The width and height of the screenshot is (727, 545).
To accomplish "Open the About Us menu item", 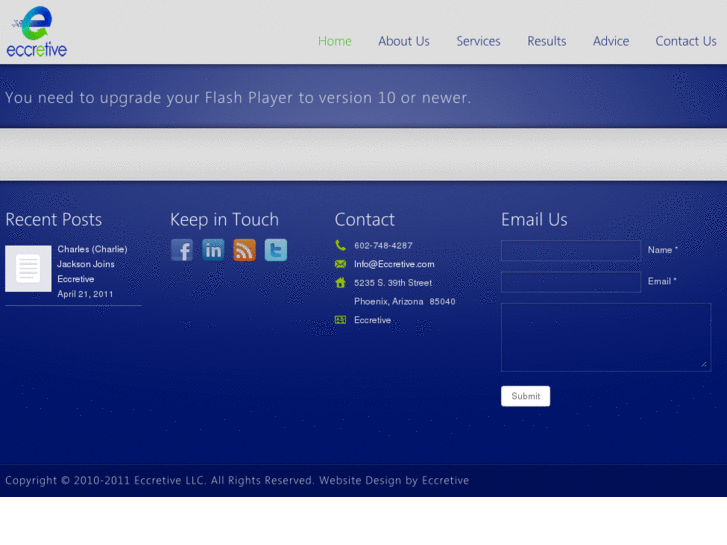I will (x=404, y=41).
